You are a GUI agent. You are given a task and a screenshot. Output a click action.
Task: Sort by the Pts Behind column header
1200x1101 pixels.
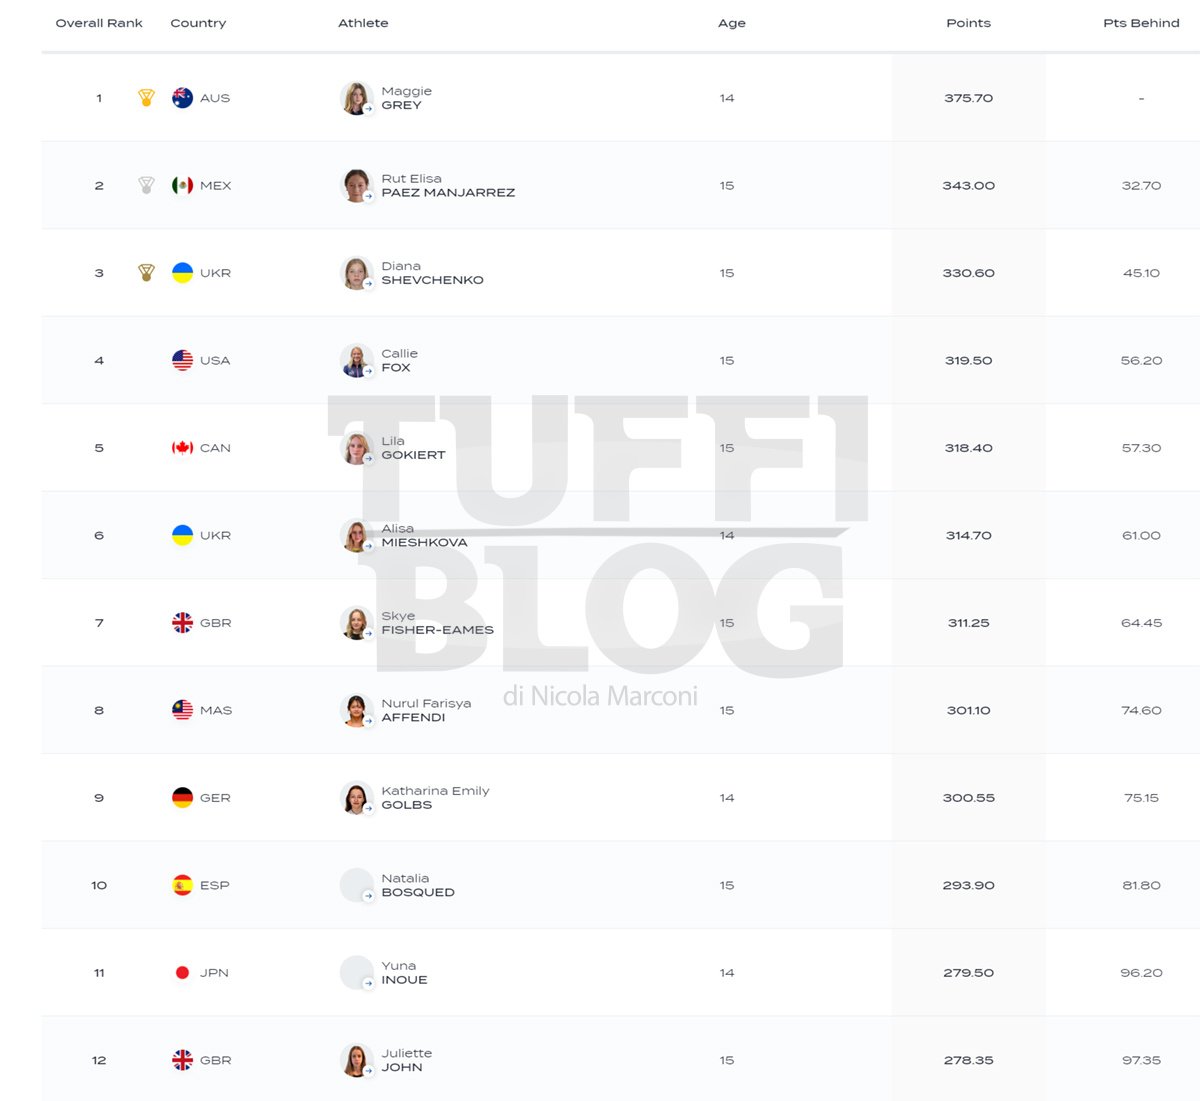[1141, 23]
